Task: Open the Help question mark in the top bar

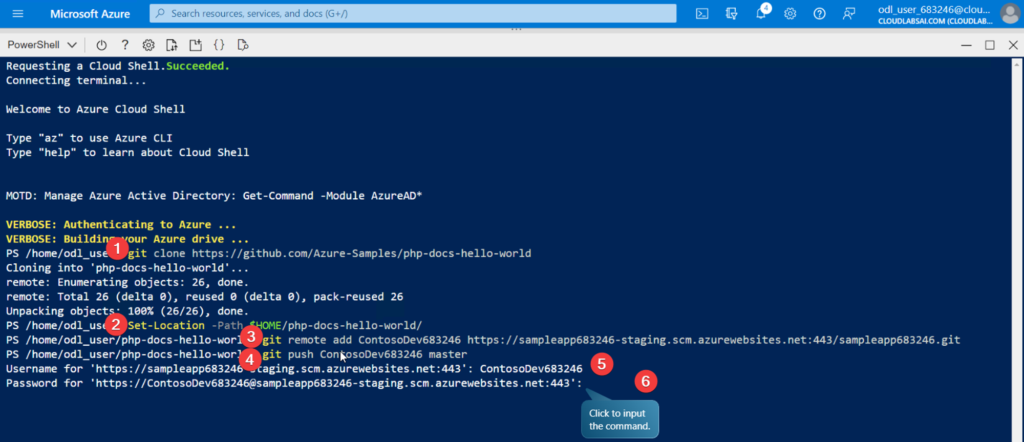Action: pyautogui.click(x=820, y=14)
